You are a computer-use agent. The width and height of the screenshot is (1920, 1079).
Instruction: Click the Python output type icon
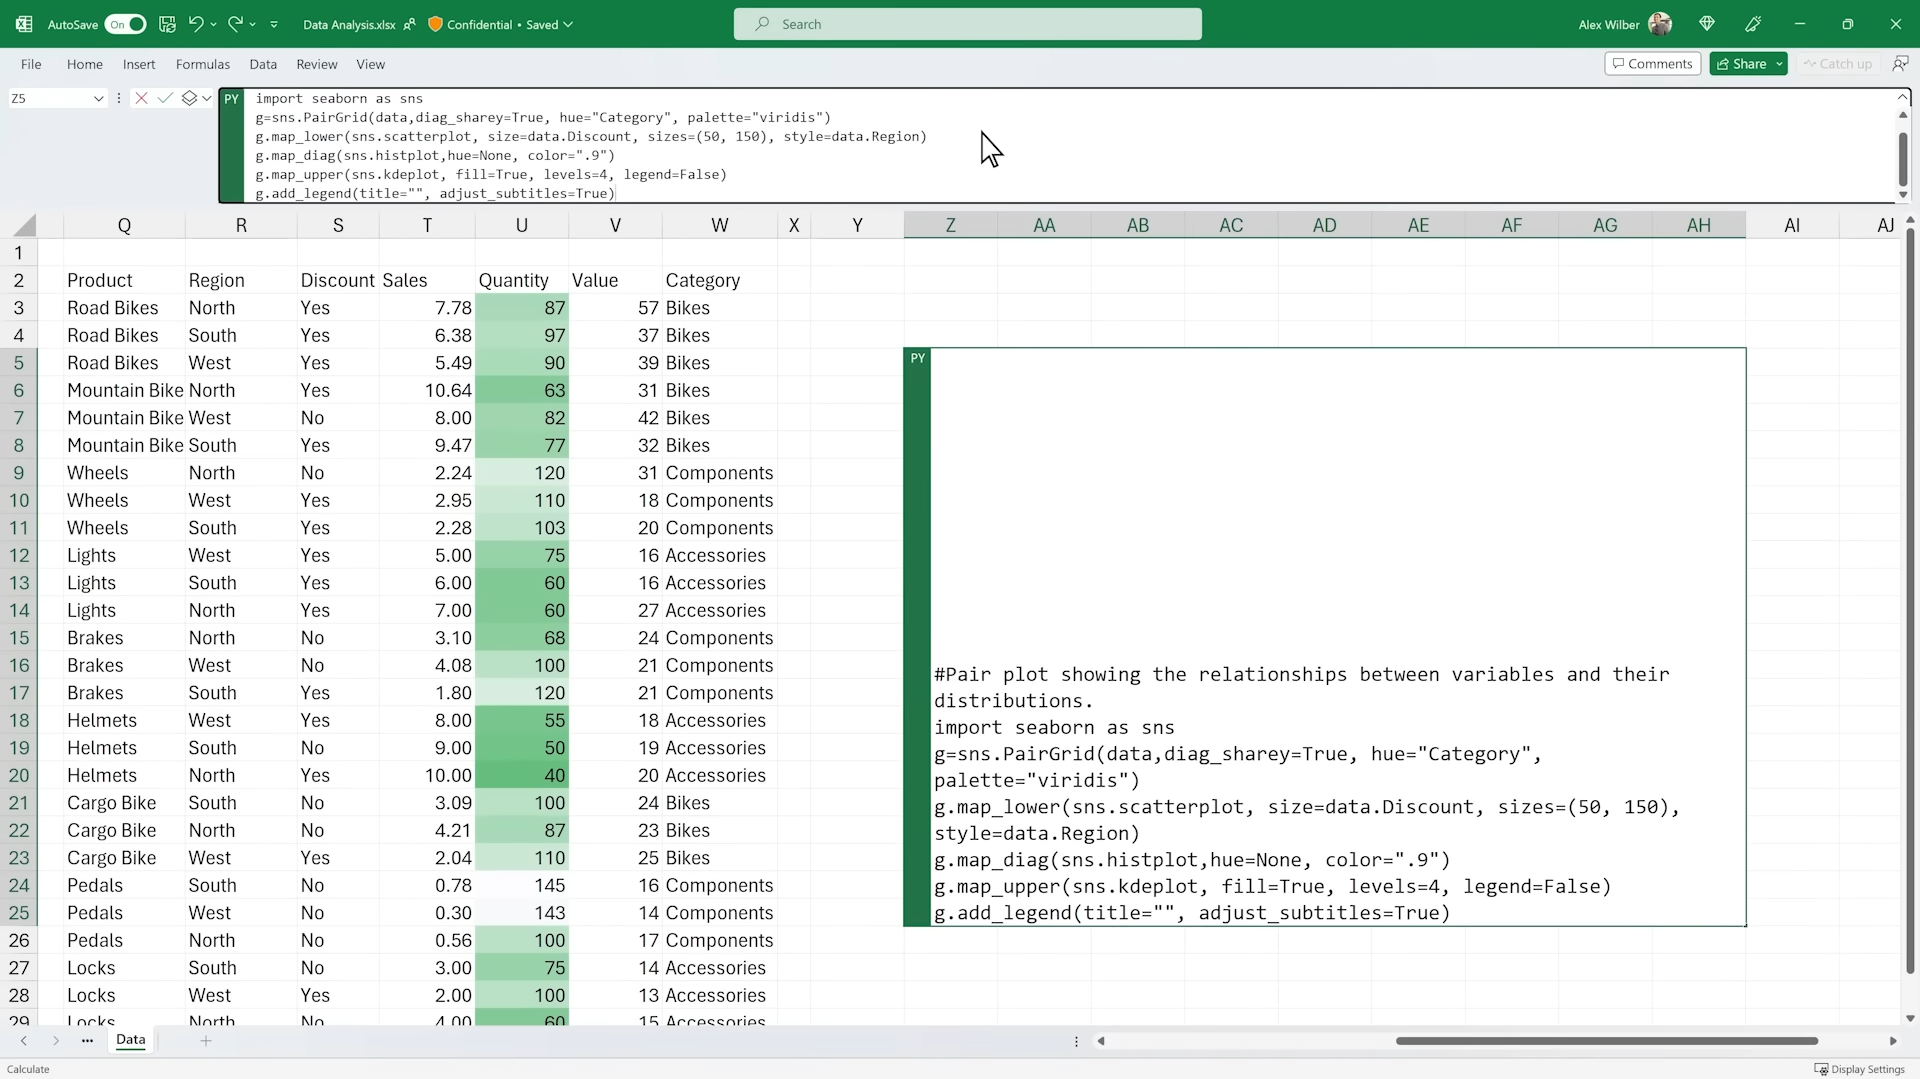[x=189, y=98]
